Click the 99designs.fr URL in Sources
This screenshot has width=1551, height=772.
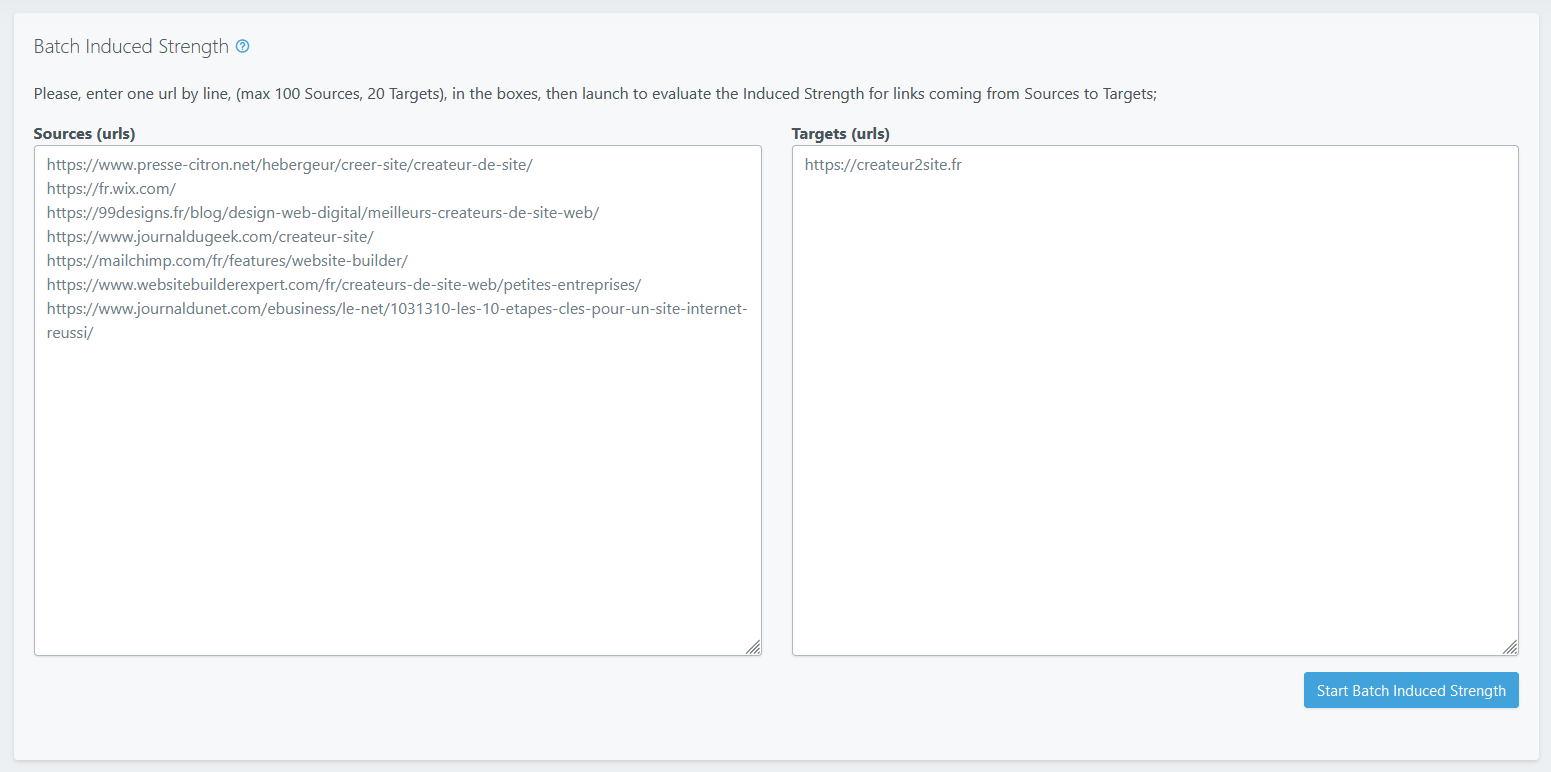click(x=322, y=213)
